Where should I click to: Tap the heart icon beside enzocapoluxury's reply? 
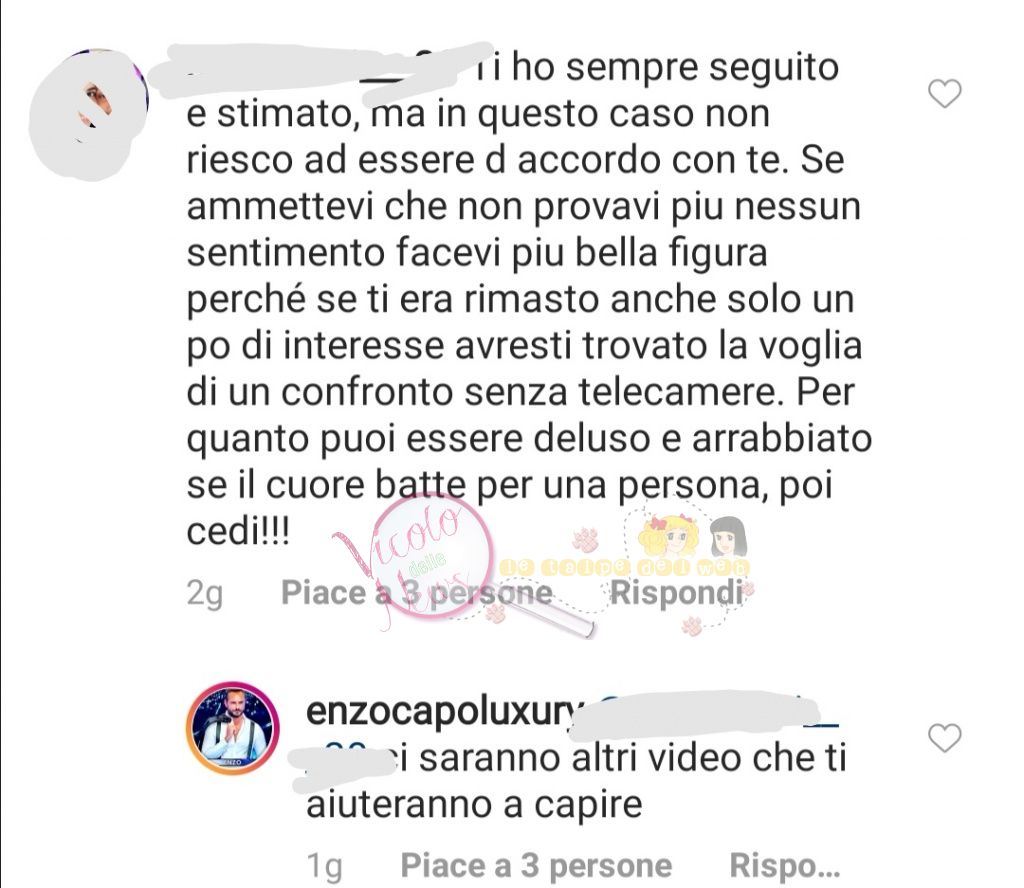click(944, 738)
